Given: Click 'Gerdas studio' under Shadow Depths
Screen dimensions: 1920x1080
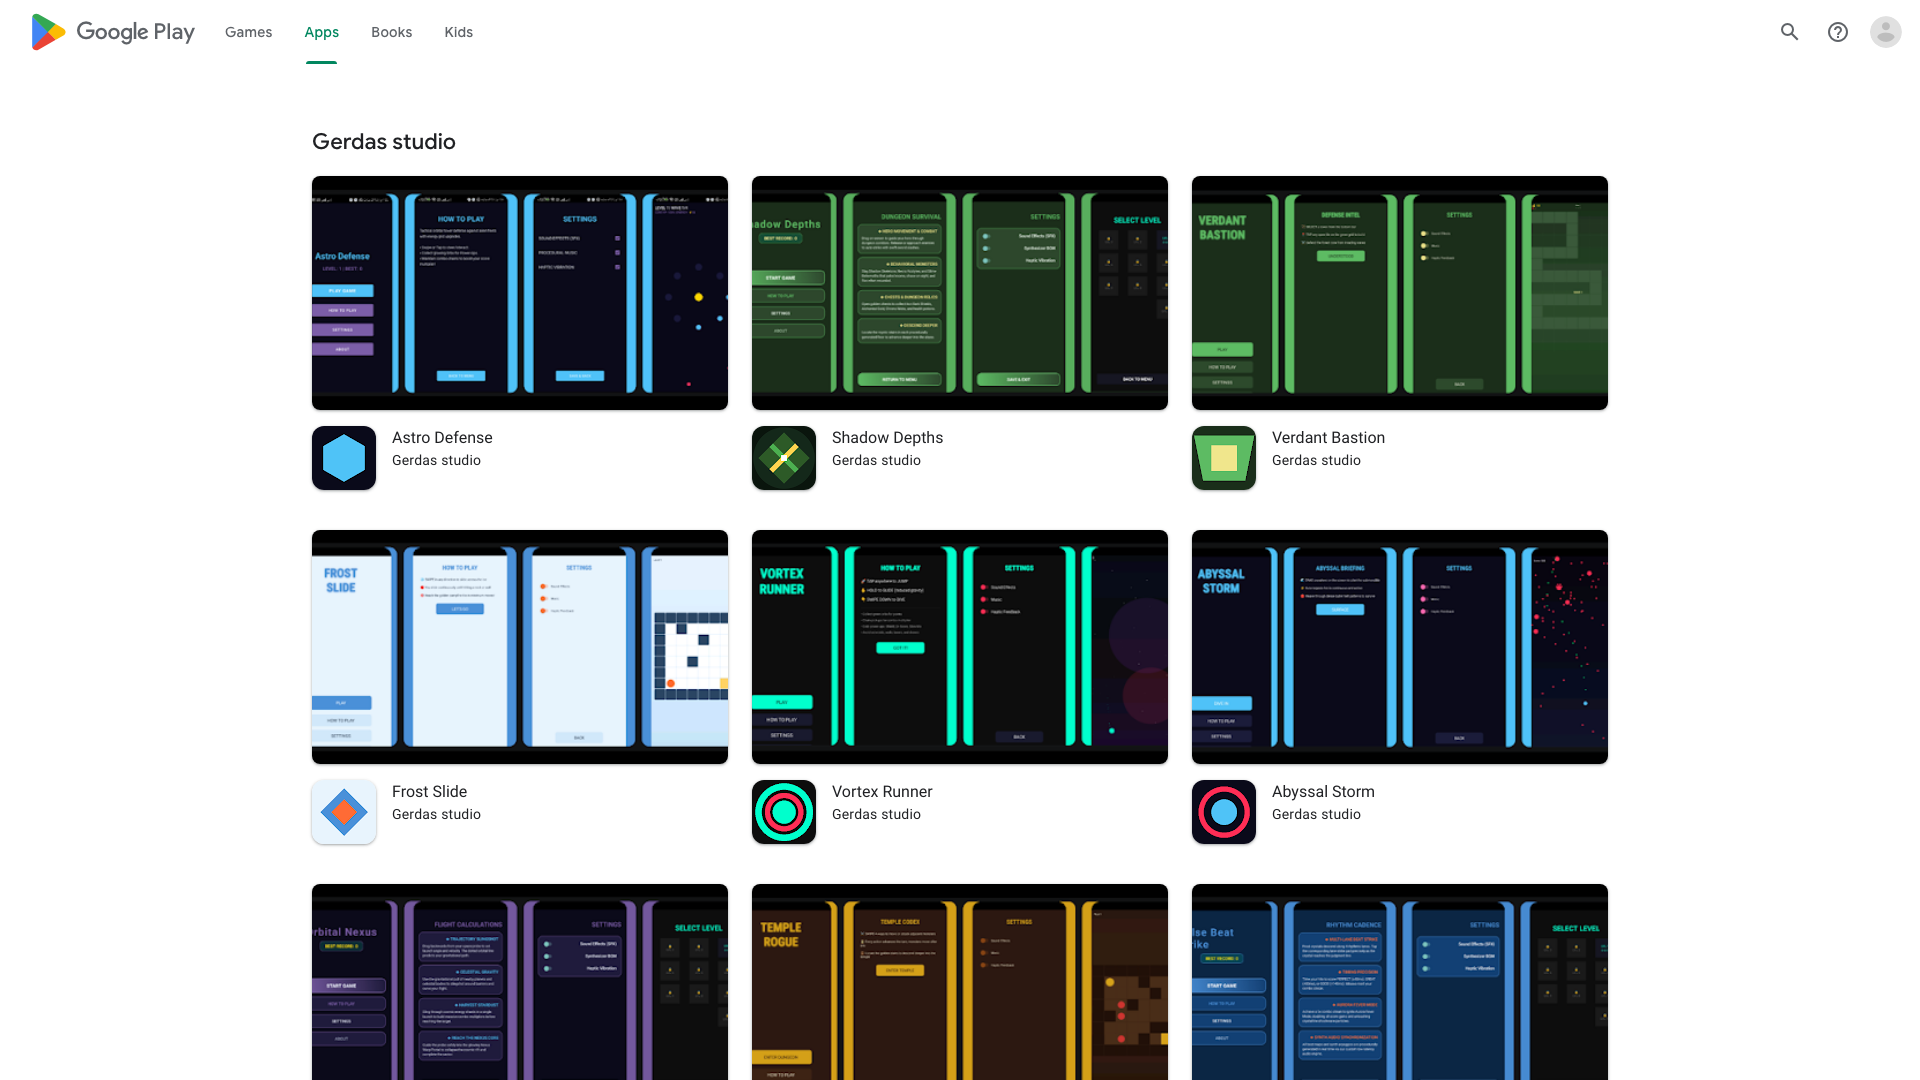Looking at the screenshot, I should 876,461.
